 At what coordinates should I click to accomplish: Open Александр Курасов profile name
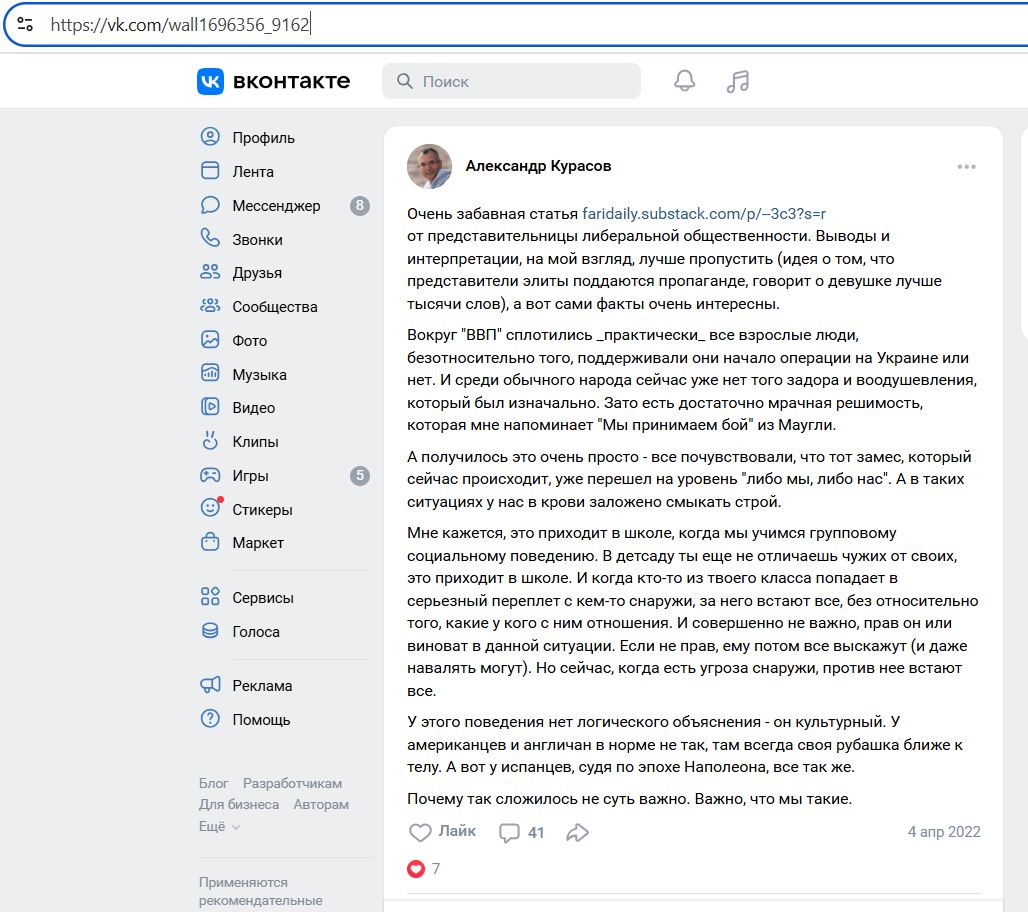538,166
